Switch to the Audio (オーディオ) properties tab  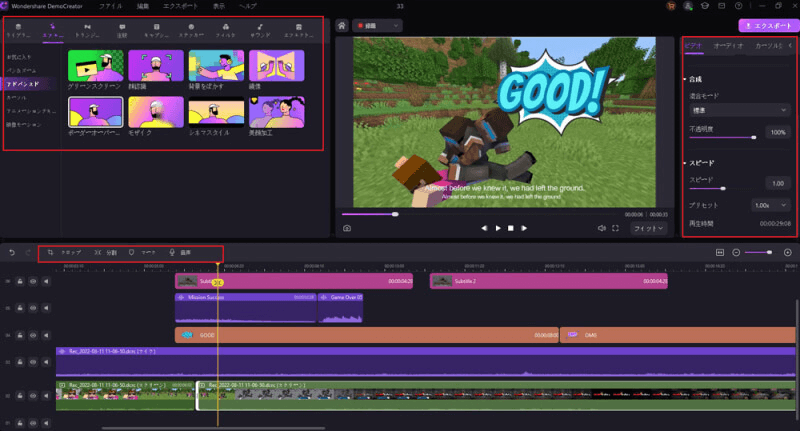[x=728, y=46]
